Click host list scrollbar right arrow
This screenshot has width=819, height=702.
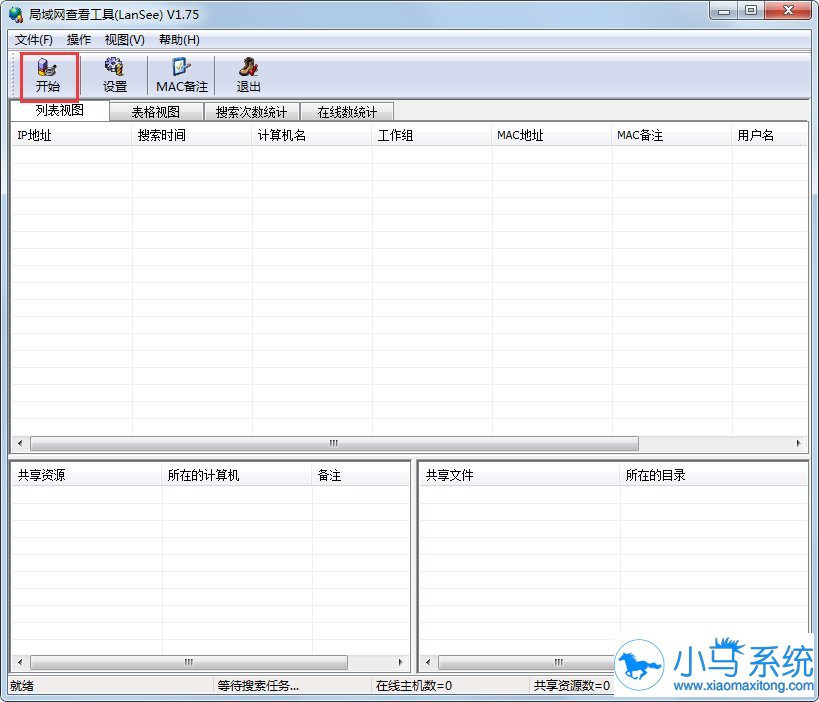[798, 443]
